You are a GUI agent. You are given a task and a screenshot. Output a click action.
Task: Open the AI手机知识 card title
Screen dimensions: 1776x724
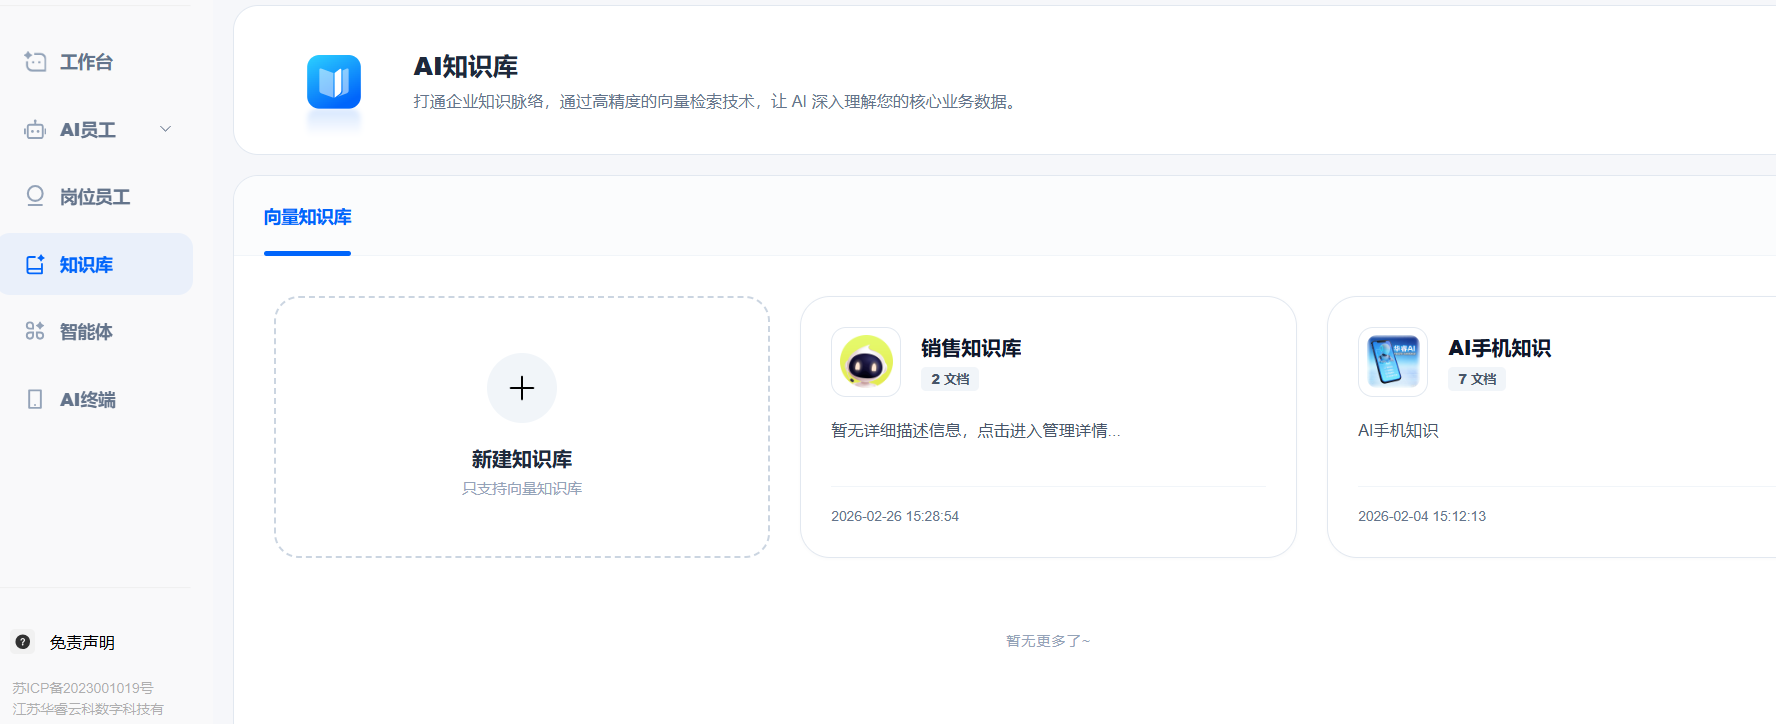click(x=1499, y=348)
